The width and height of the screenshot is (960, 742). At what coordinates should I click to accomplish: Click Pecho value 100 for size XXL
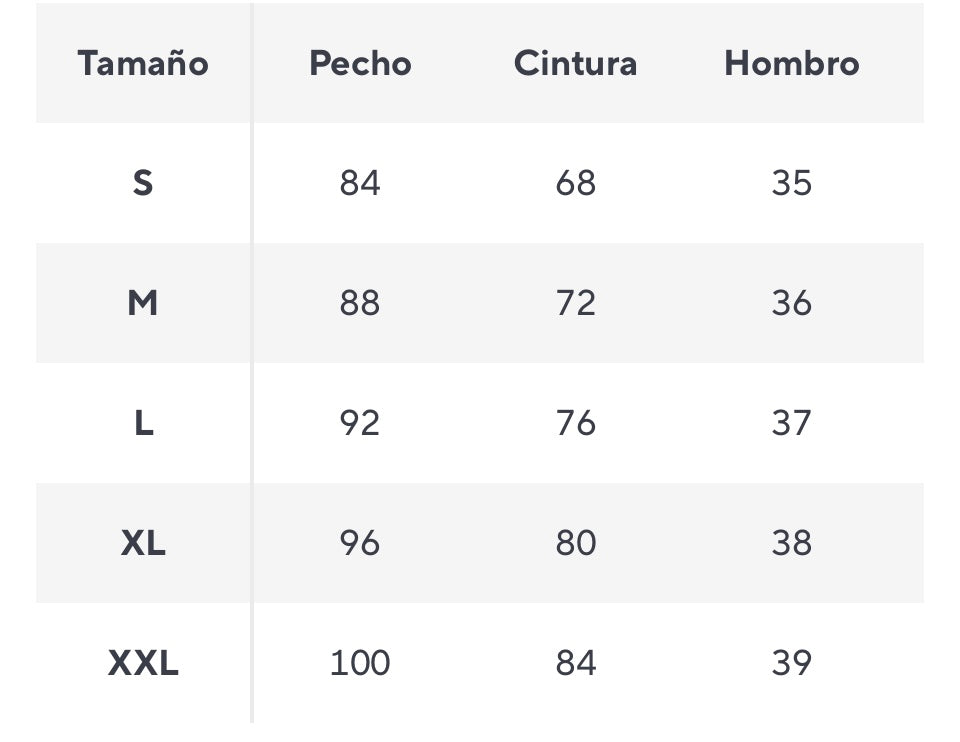pos(360,663)
